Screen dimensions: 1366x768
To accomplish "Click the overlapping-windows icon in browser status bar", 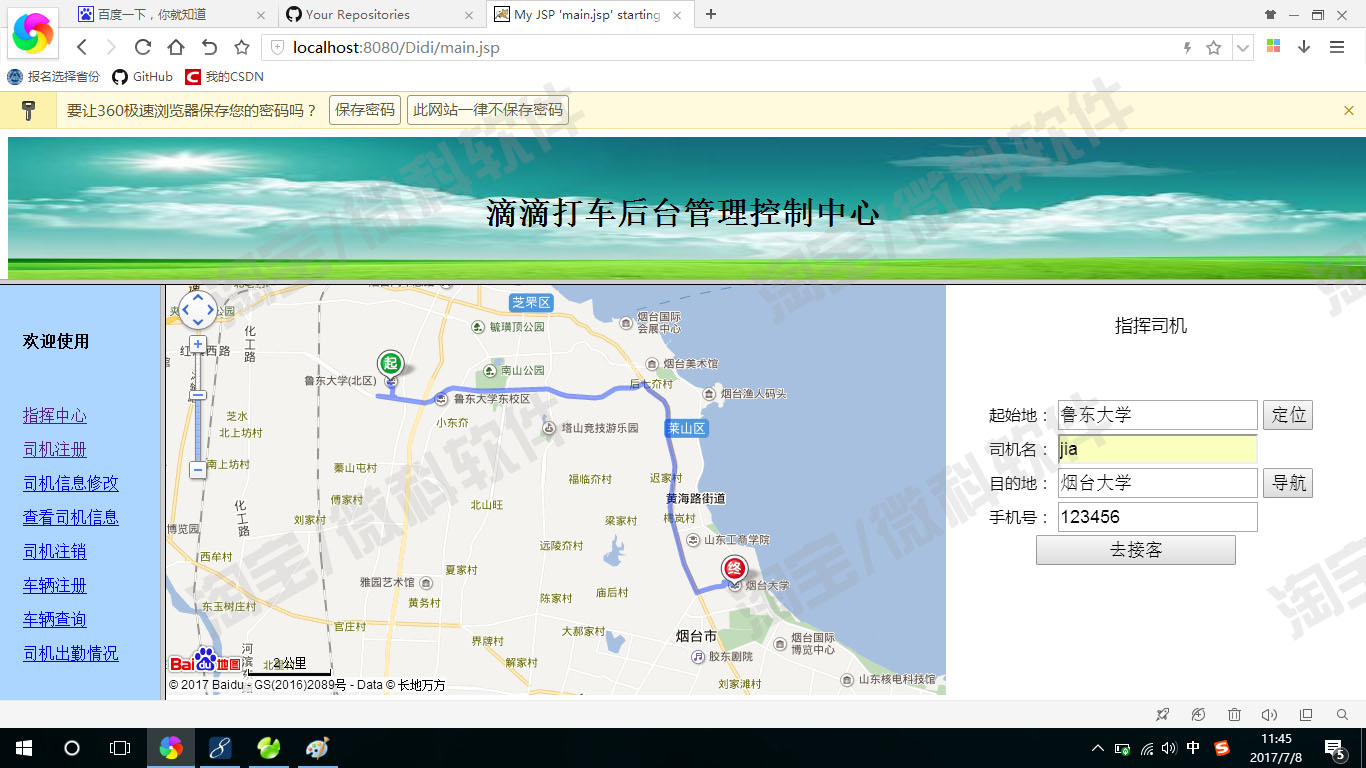I will (1306, 715).
